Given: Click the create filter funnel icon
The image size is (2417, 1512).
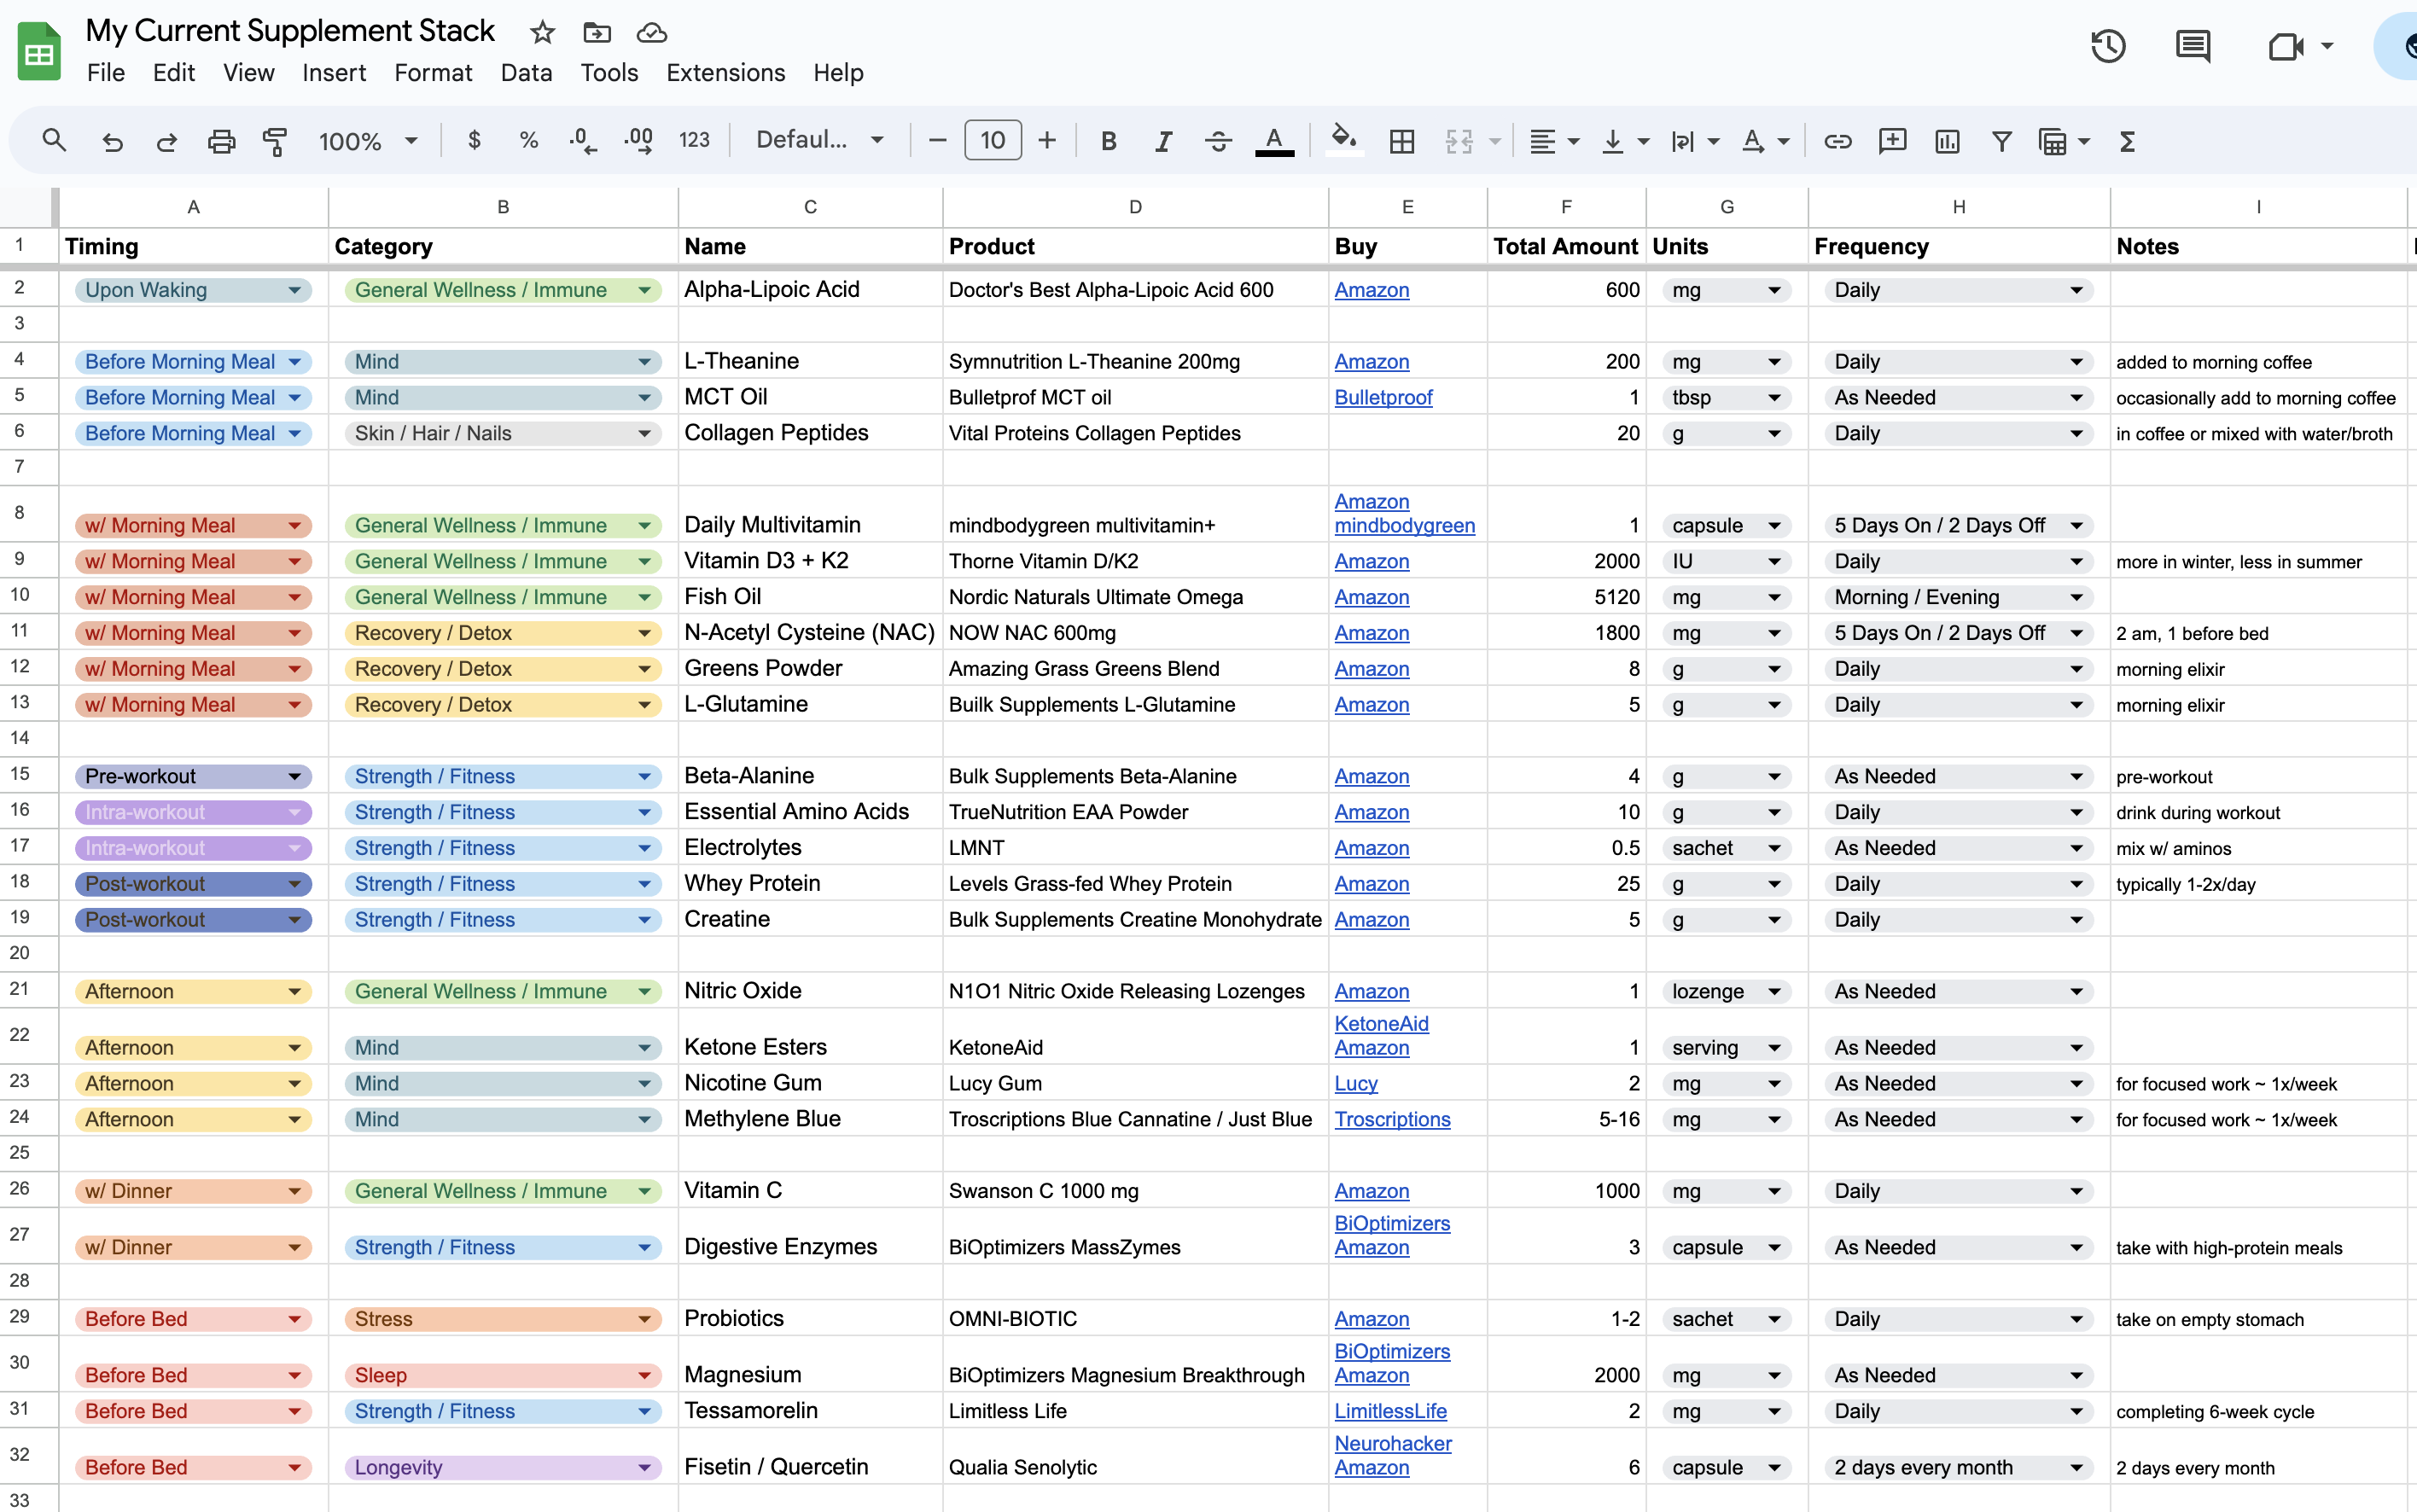Looking at the screenshot, I should tap(2001, 141).
